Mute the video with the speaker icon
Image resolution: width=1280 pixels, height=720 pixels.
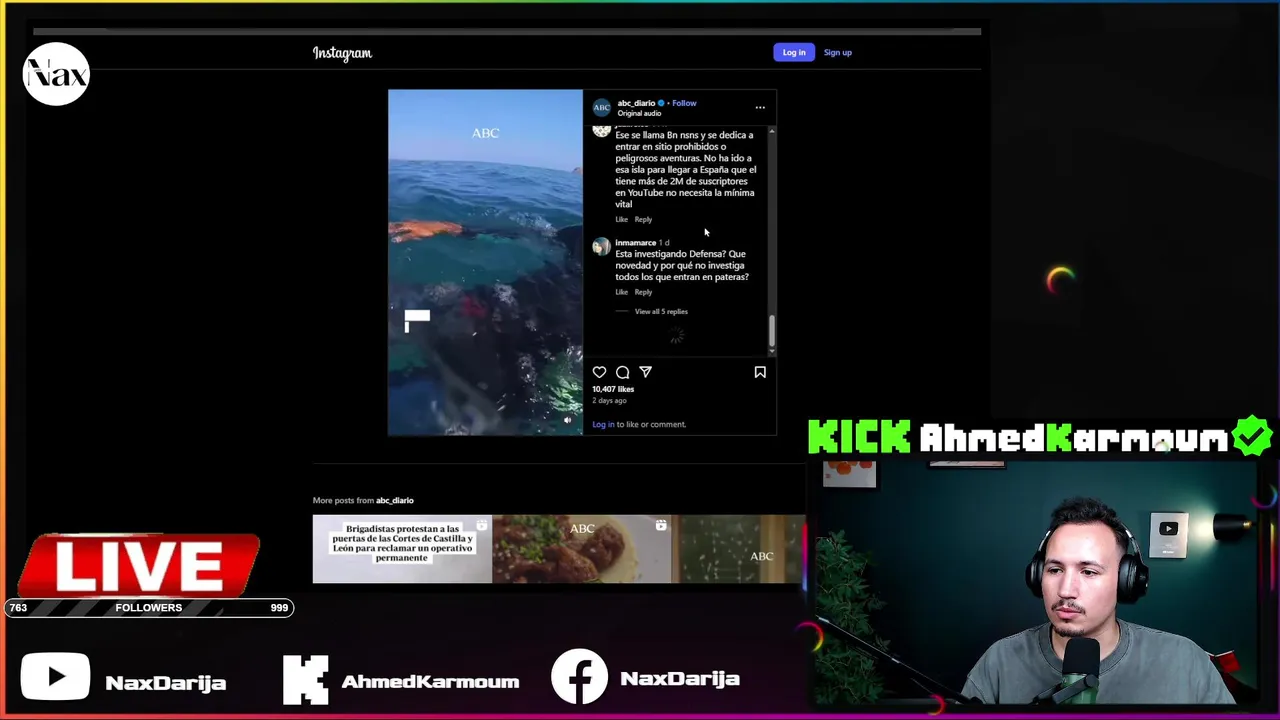pyautogui.click(x=567, y=420)
